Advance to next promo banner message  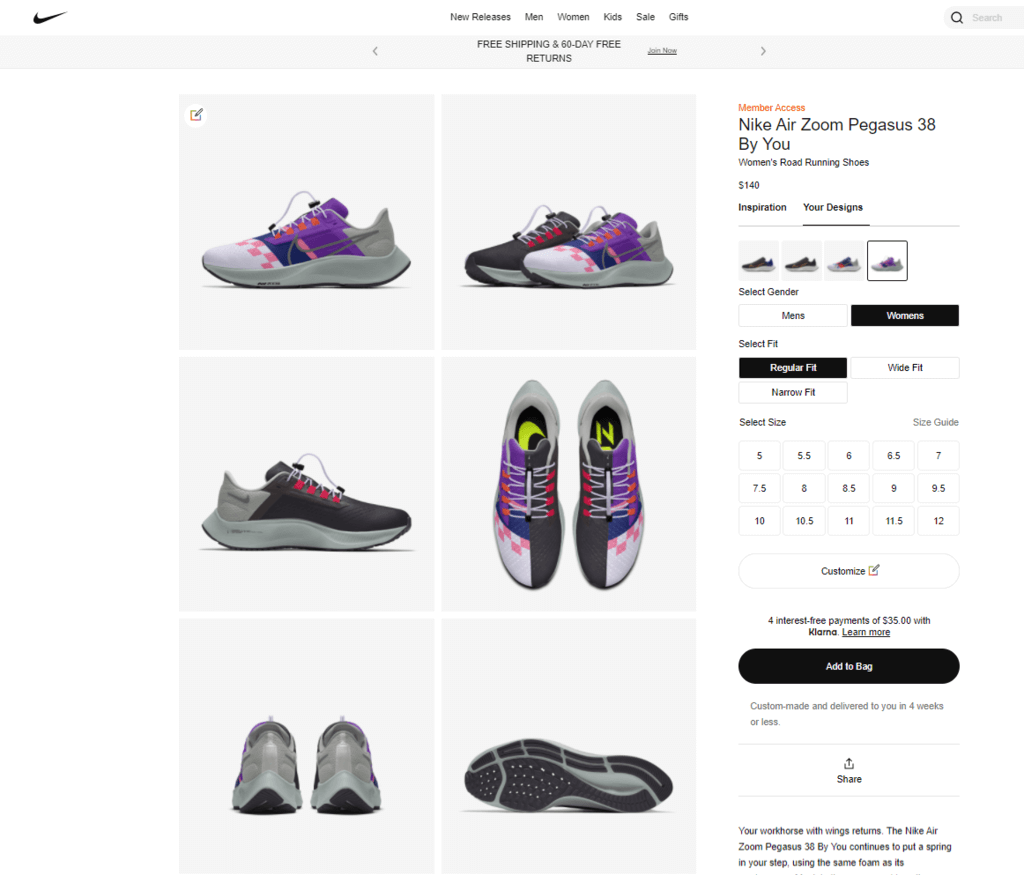tap(763, 51)
